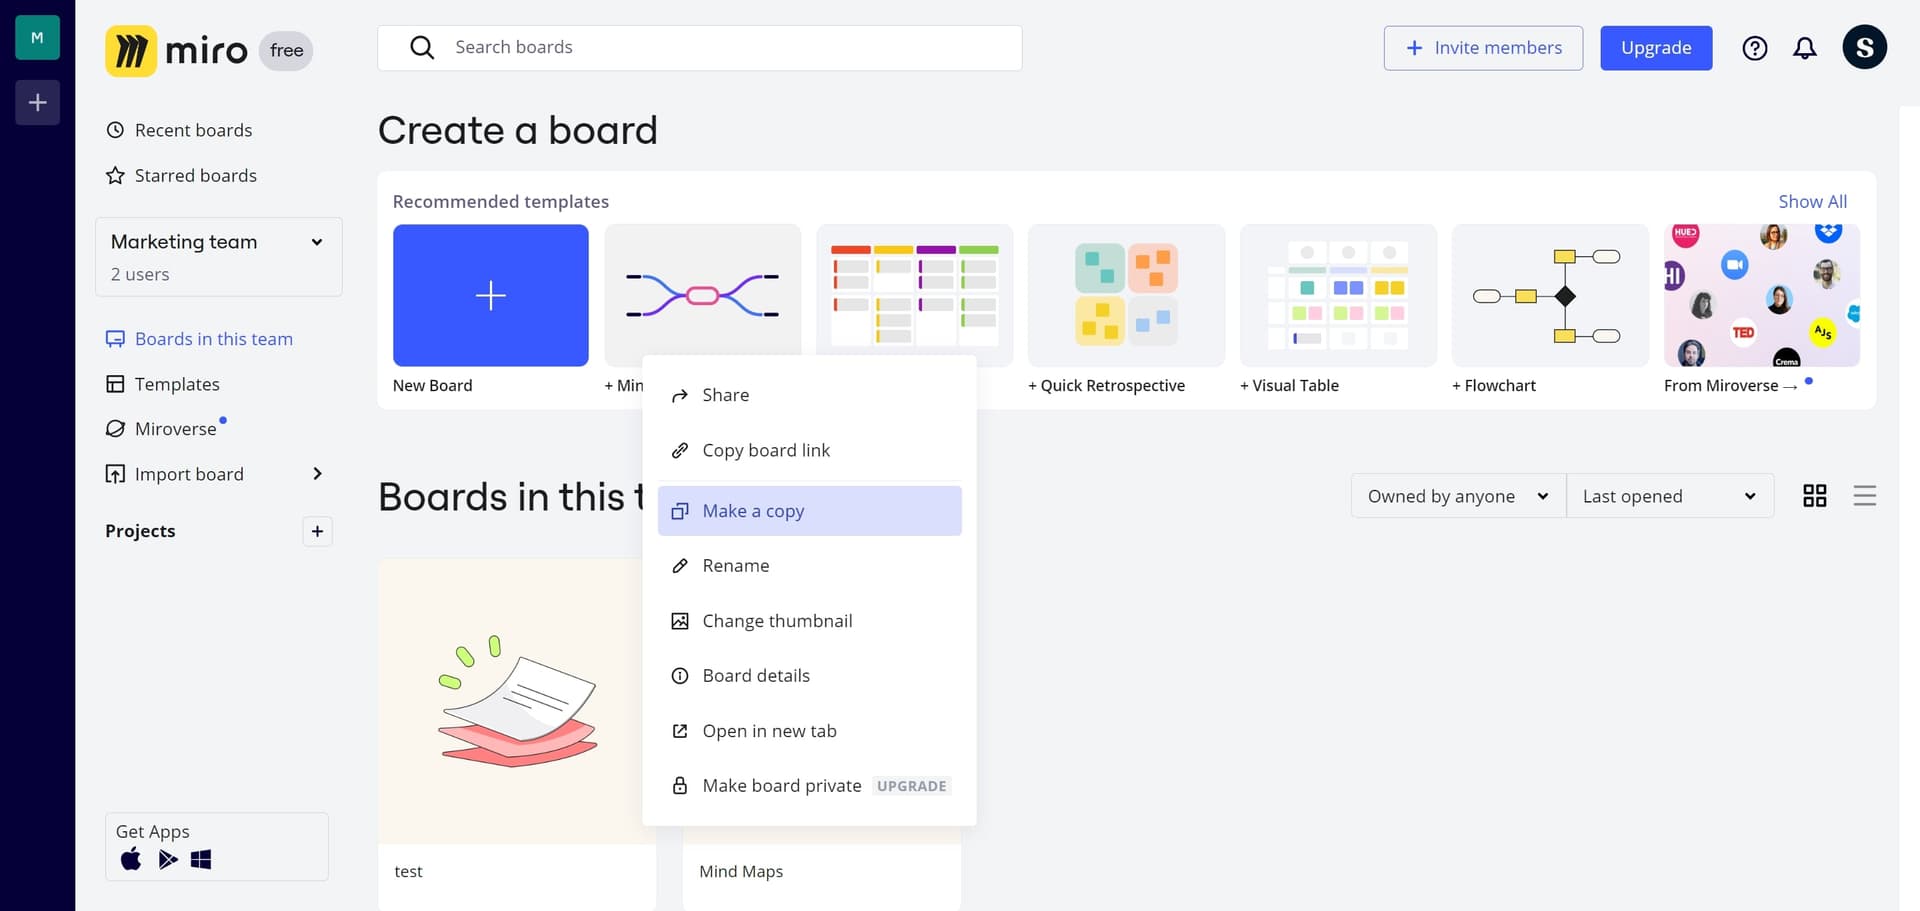Add new team with sidebar plus button

[x=37, y=102]
